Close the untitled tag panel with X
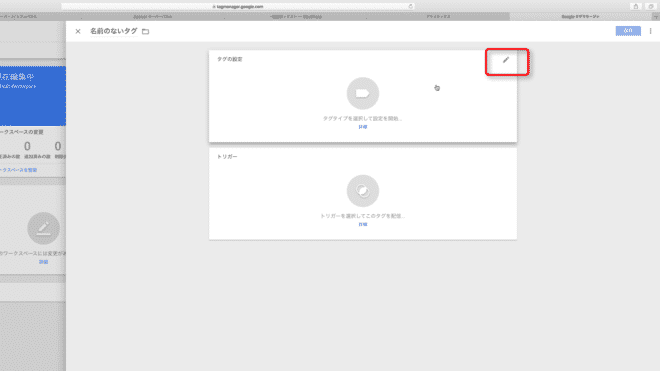This screenshot has width=660, height=371. click(x=78, y=31)
